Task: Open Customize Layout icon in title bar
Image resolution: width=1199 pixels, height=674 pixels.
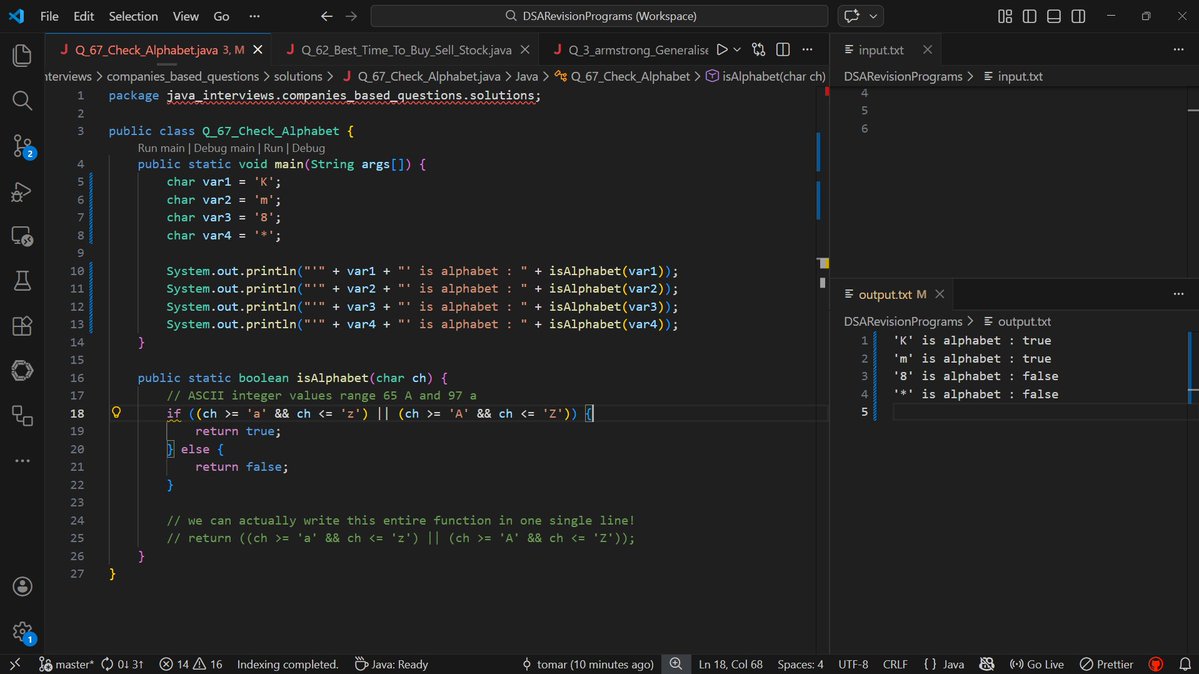Action: (1005, 16)
